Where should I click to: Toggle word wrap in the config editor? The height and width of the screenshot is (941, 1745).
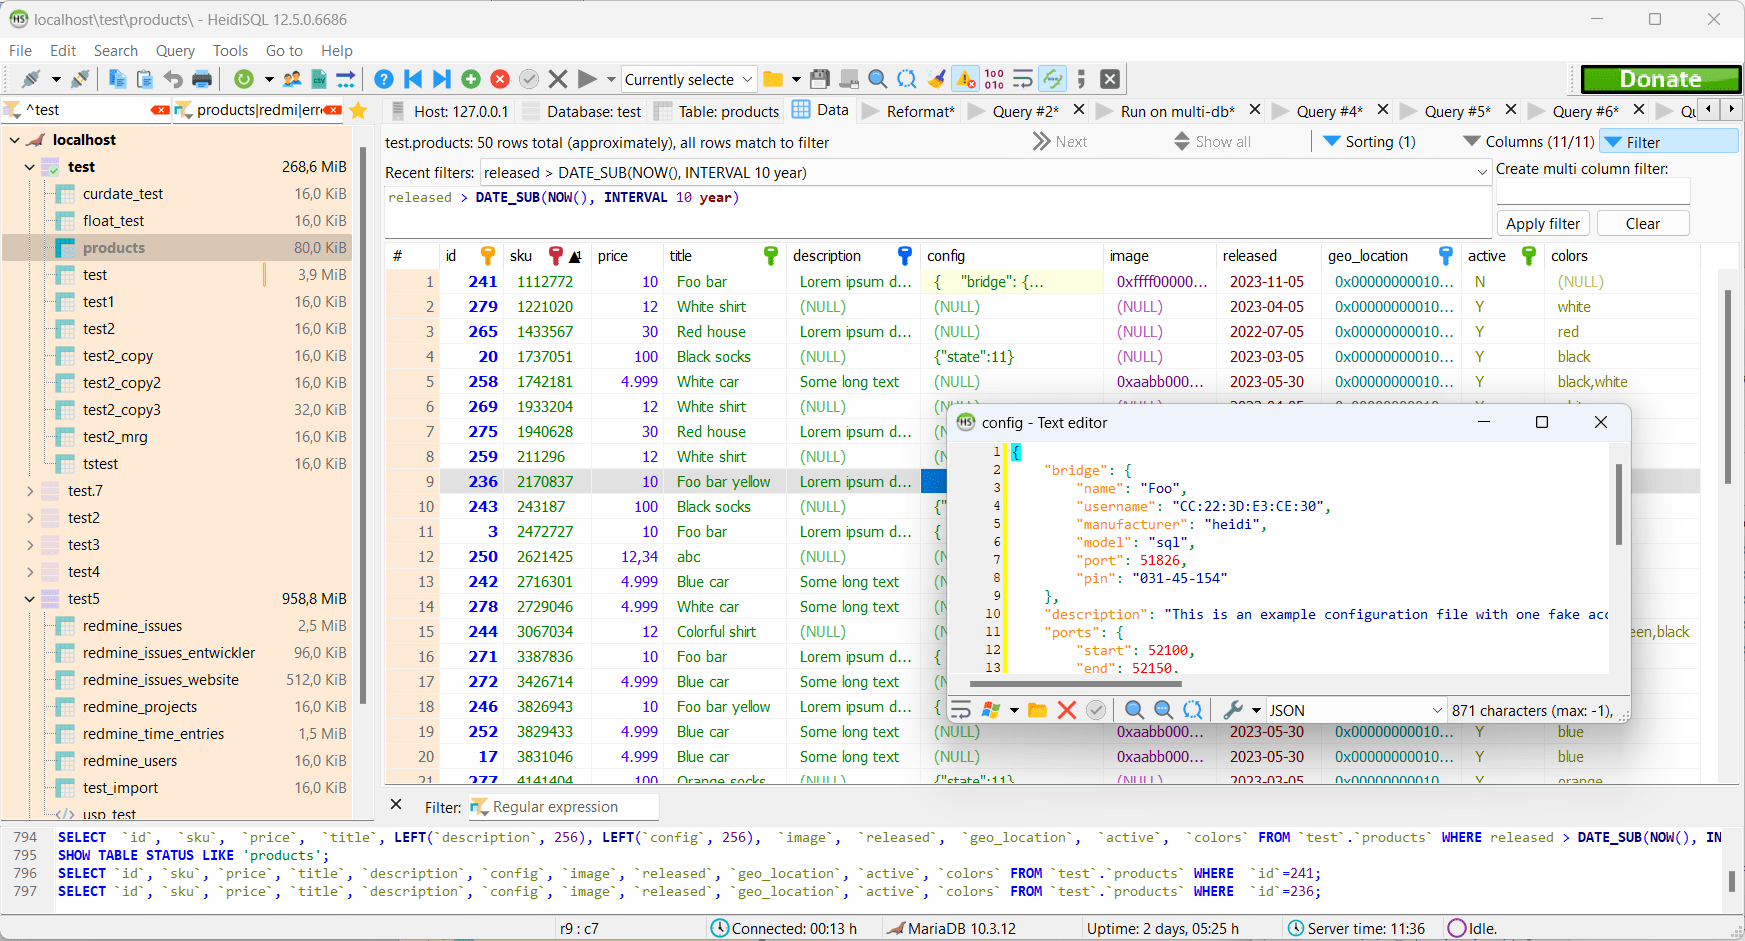coord(961,710)
